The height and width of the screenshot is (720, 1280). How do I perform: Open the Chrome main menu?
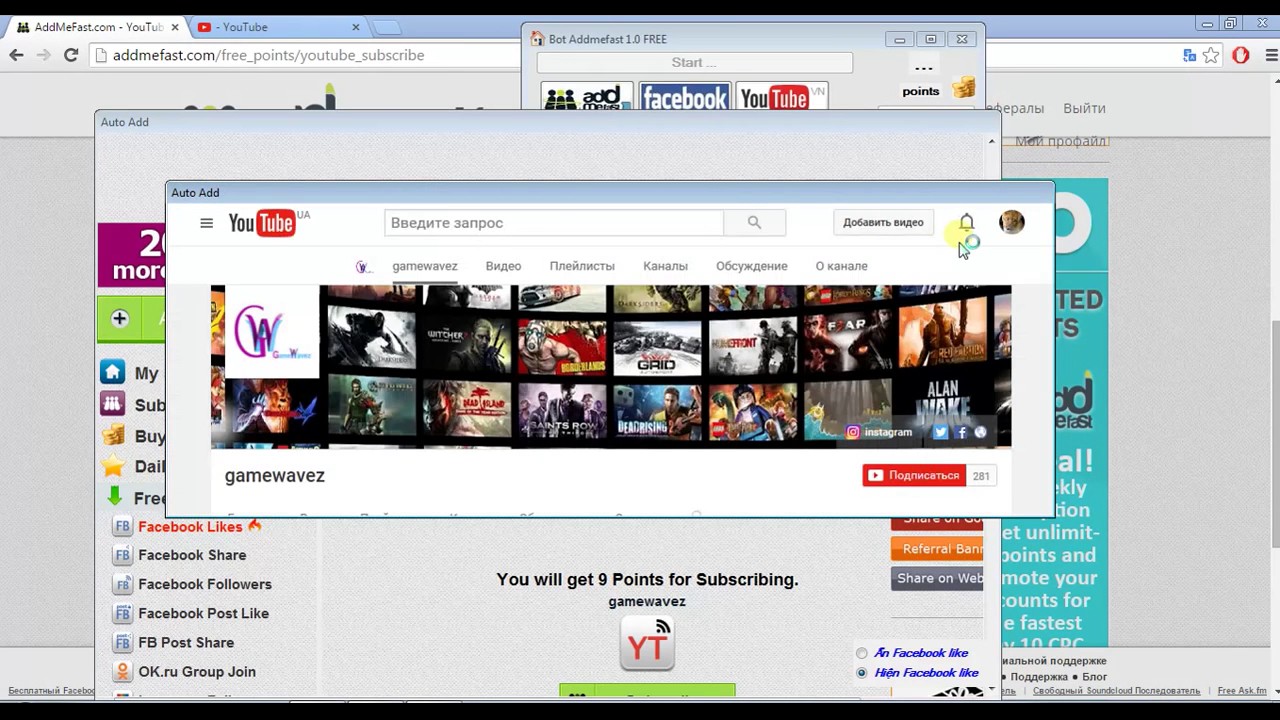(1270, 56)
